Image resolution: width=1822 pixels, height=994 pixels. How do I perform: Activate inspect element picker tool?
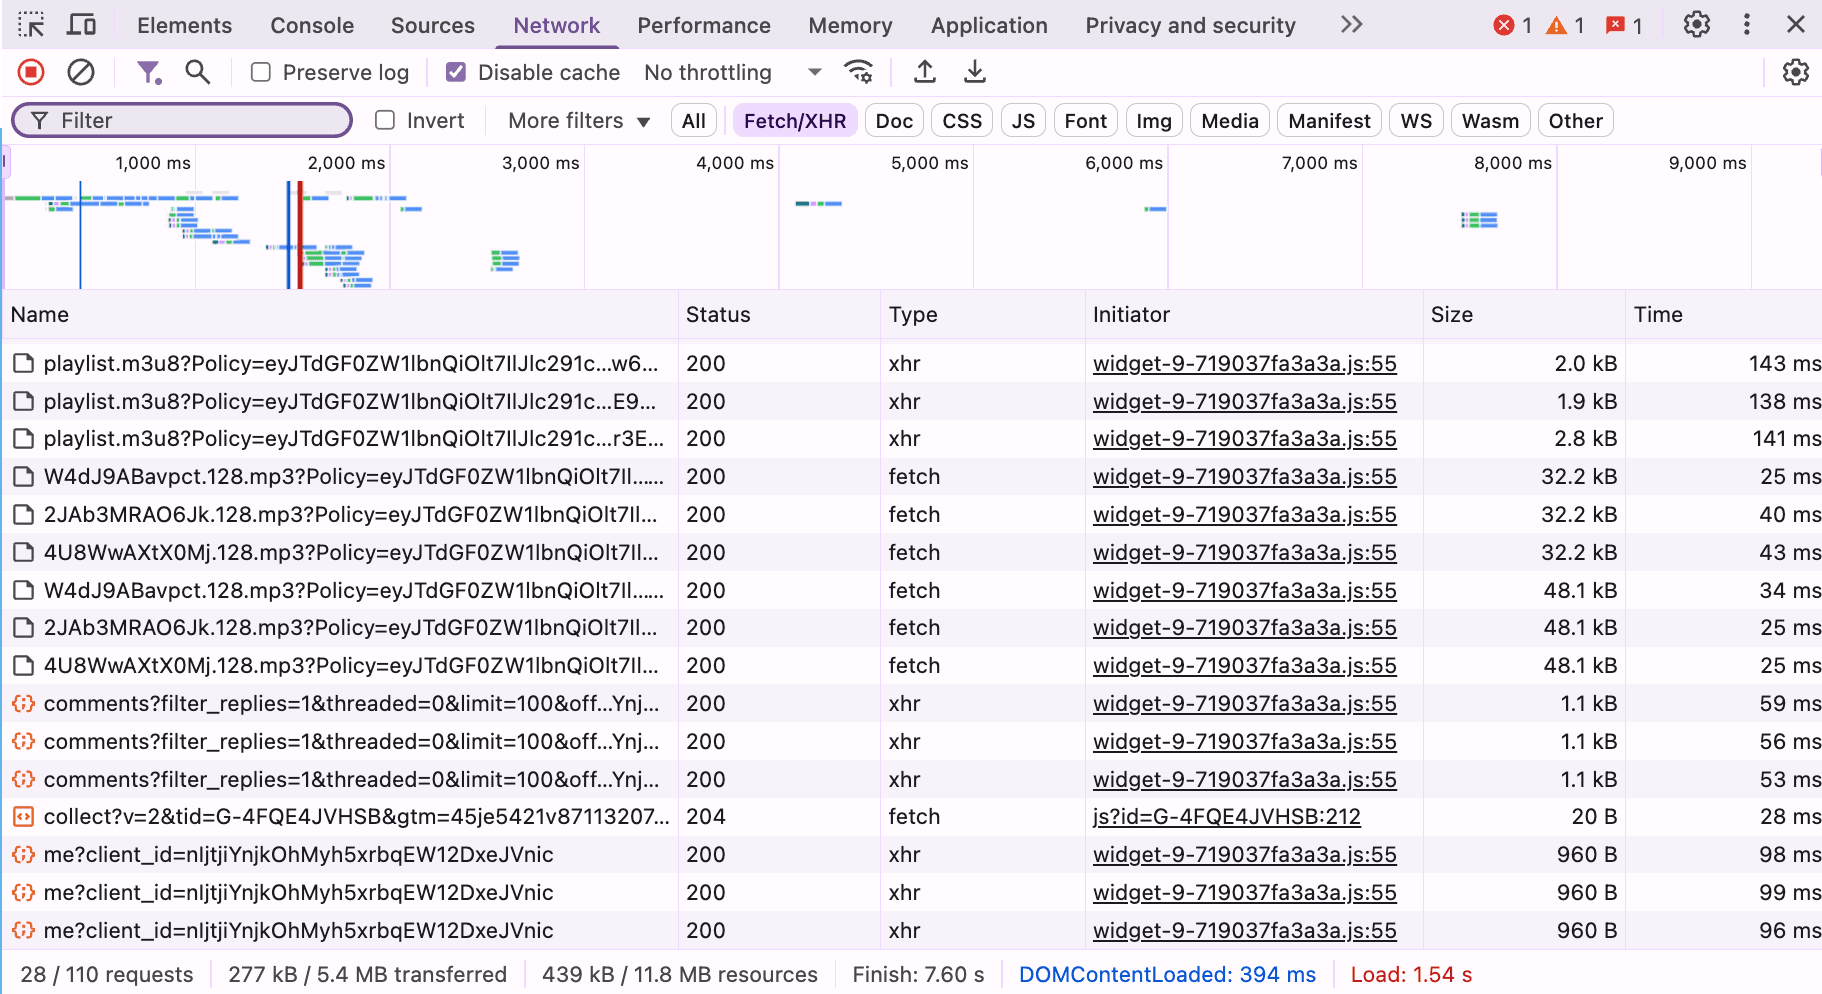coord(31,25)
